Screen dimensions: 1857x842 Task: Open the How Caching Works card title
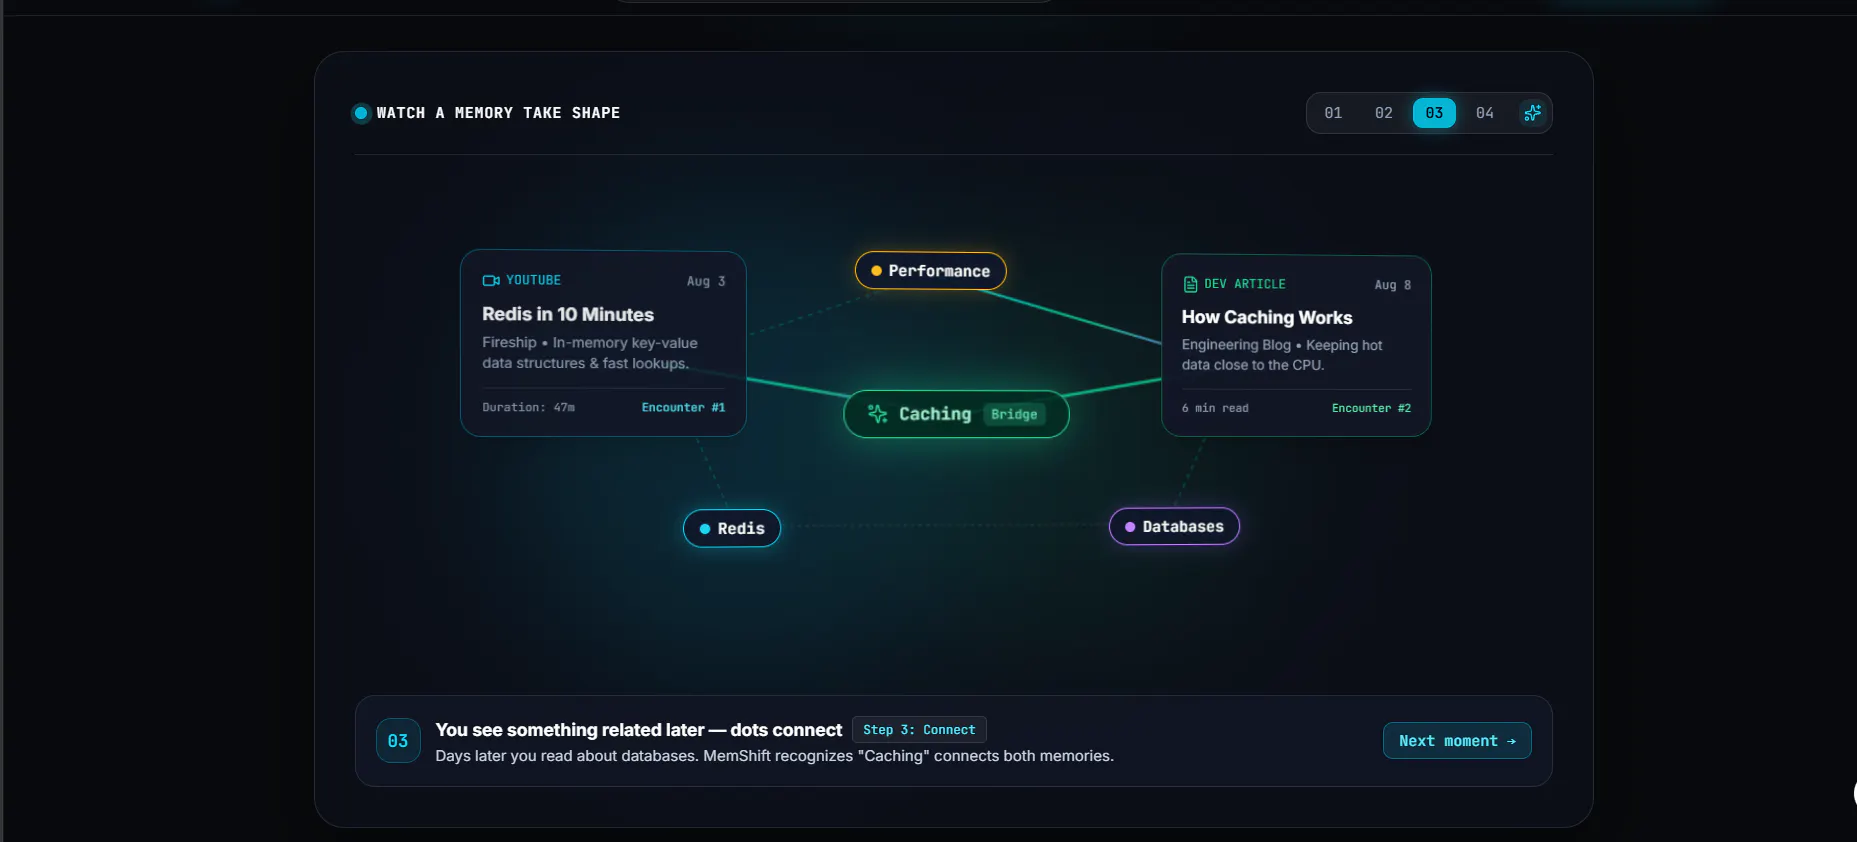pyautogui.click(x=1267, y=317)
